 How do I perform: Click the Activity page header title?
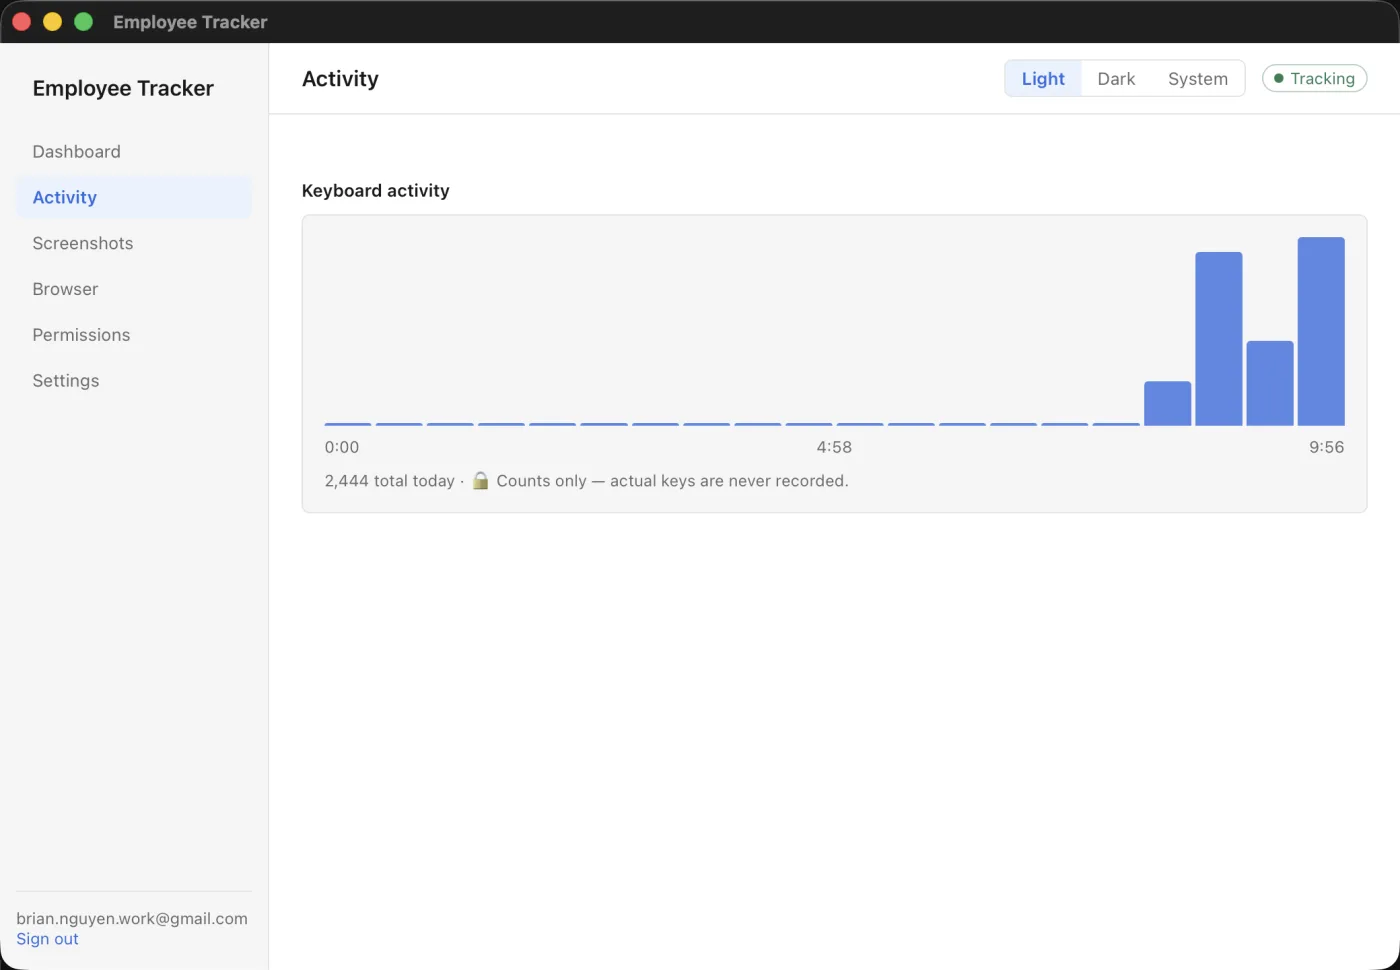pyautogui.click(x=340, y=79)
